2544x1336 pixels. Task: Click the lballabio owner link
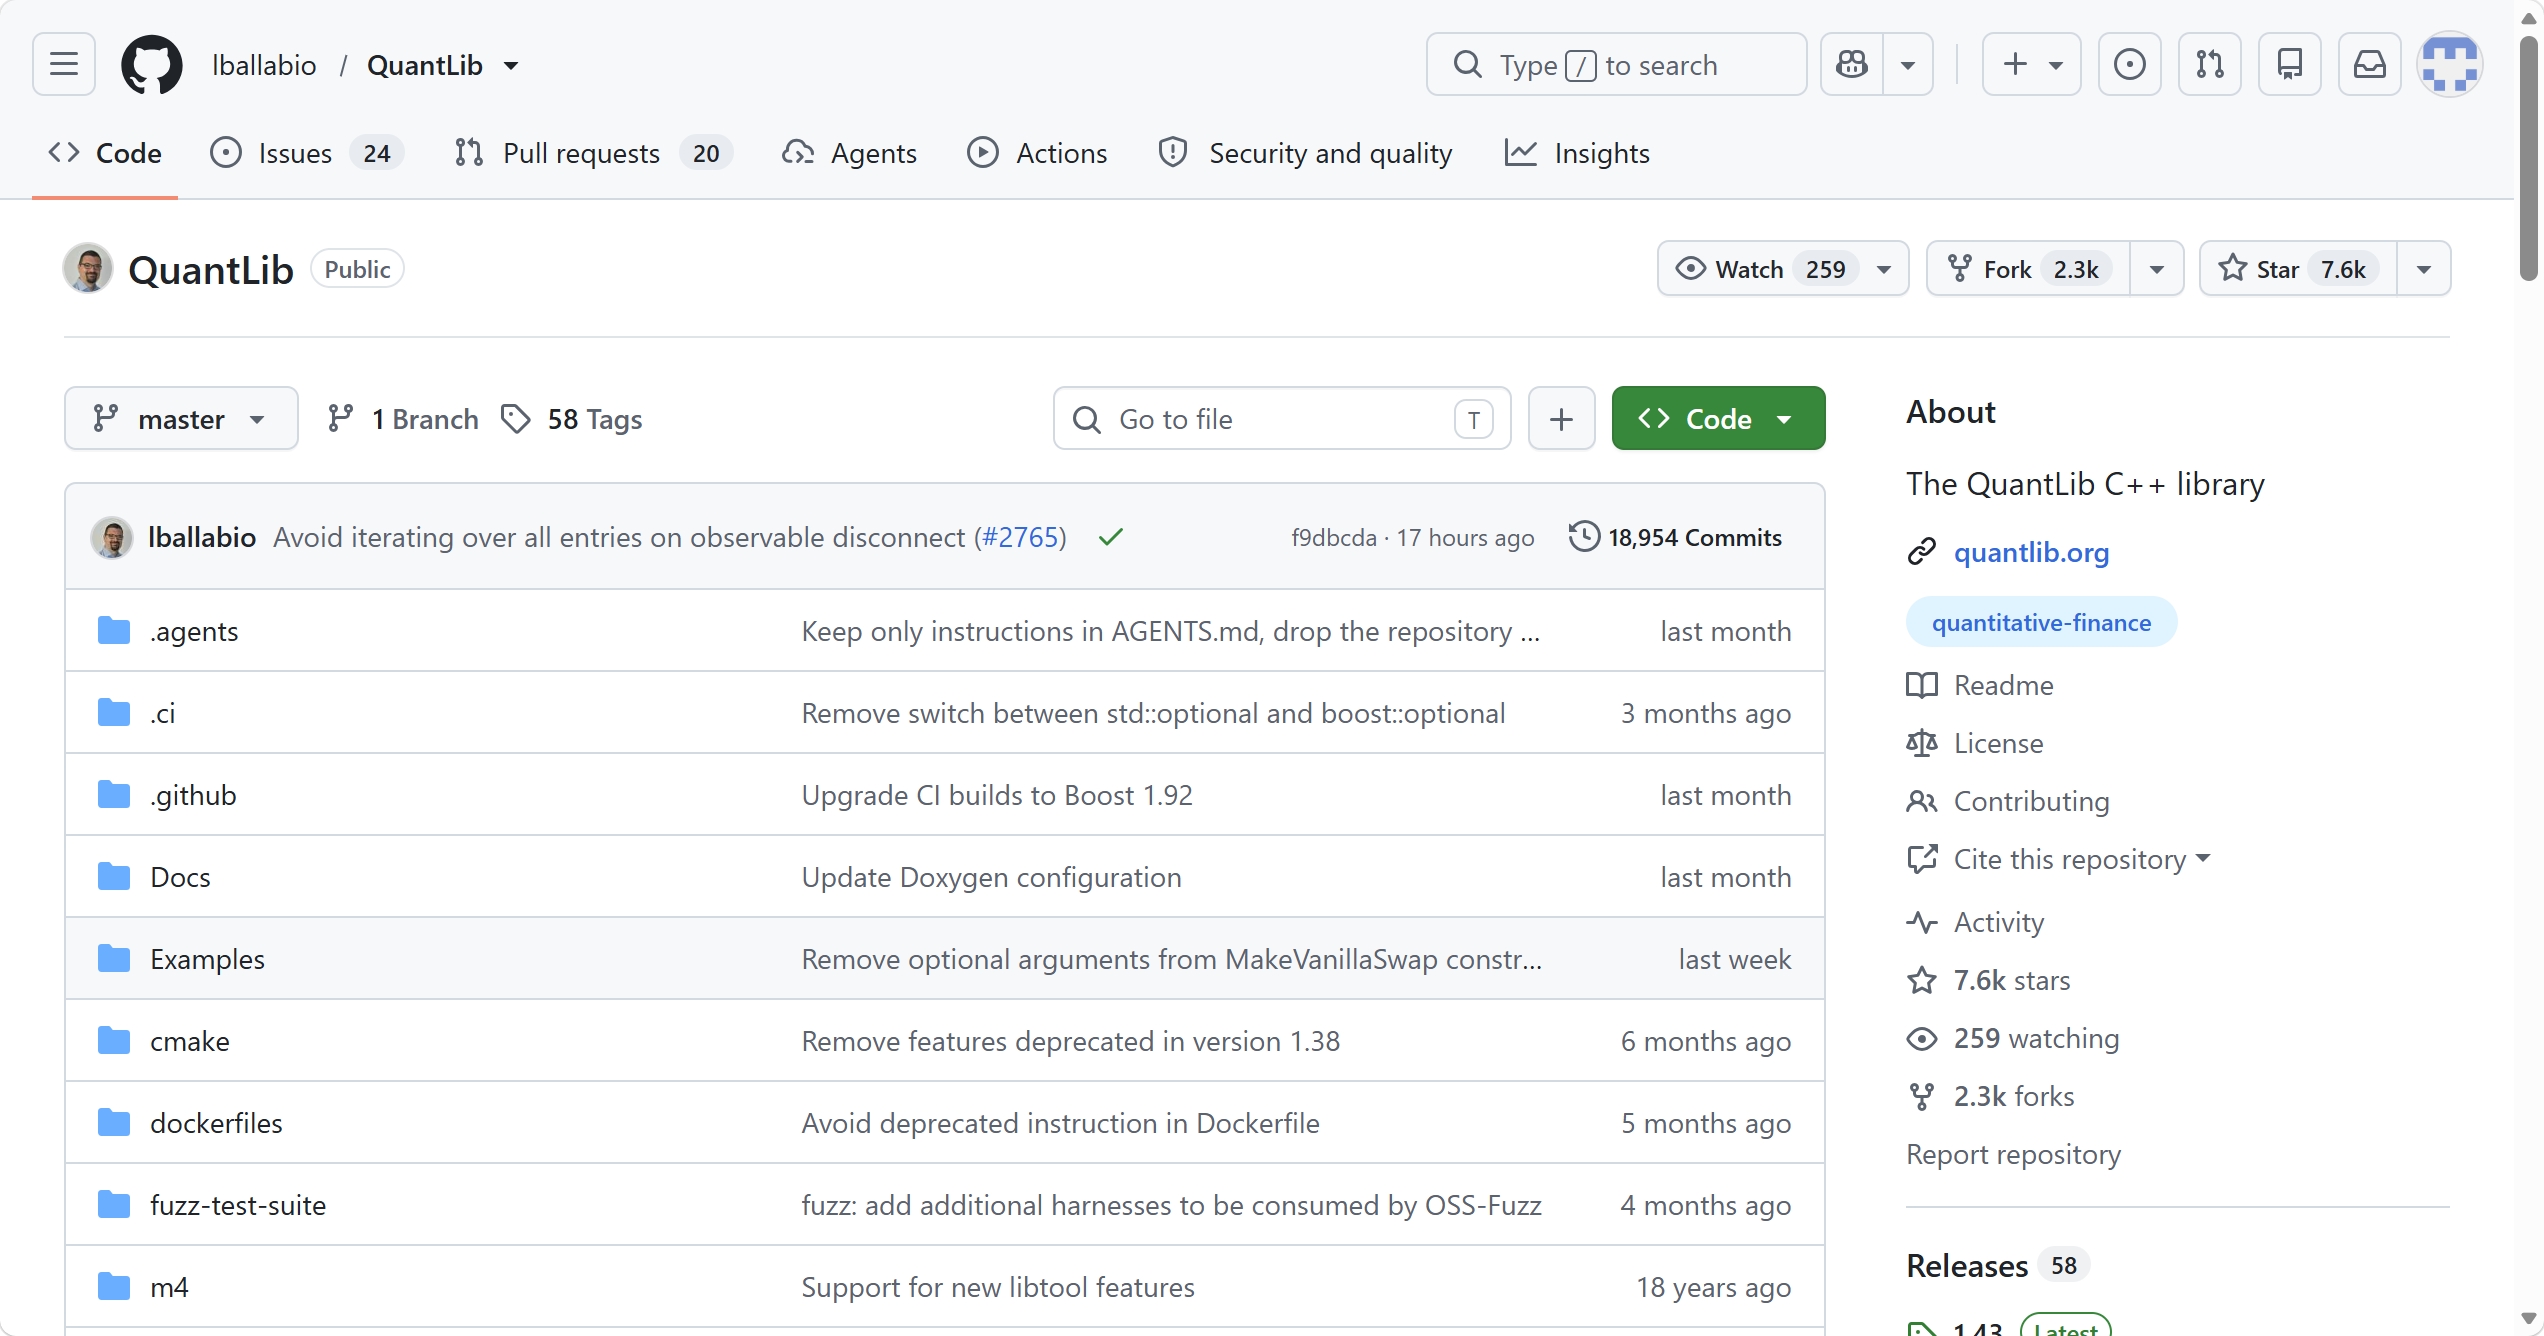tap(264, 65)
